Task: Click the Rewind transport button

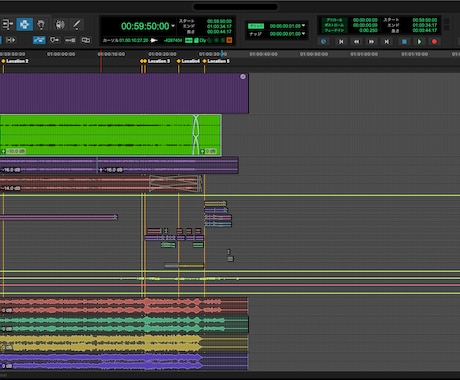Action: 356,42
